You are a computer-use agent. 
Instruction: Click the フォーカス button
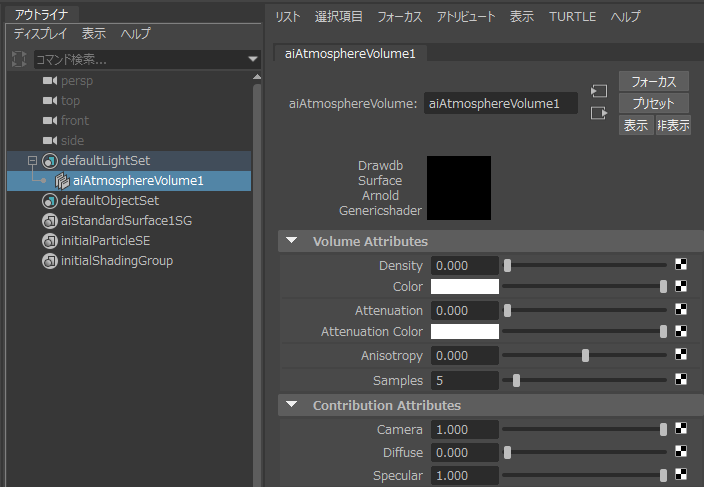[x=654, y=82]
